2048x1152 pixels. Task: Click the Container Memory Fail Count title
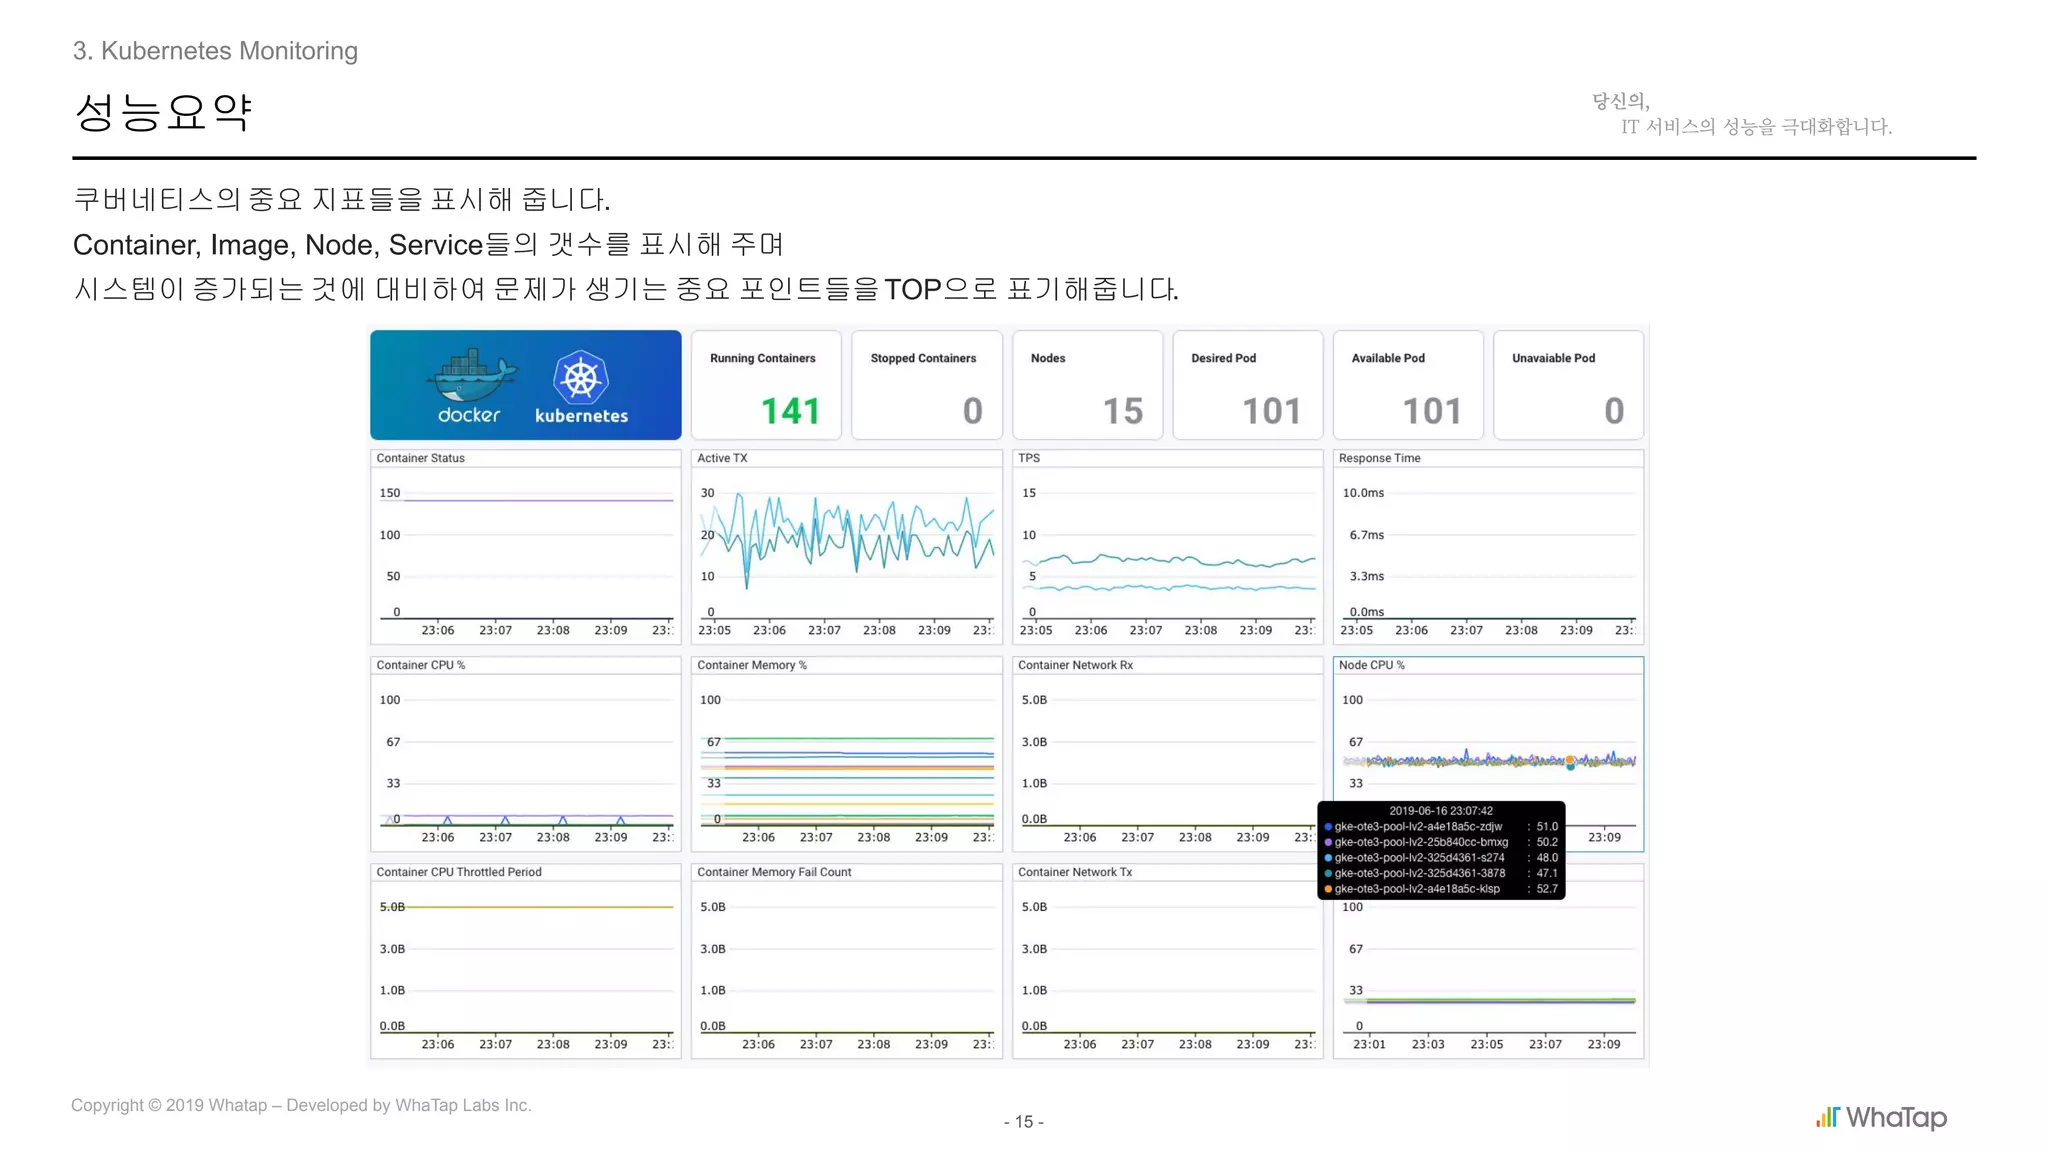[x=774, y=872]
